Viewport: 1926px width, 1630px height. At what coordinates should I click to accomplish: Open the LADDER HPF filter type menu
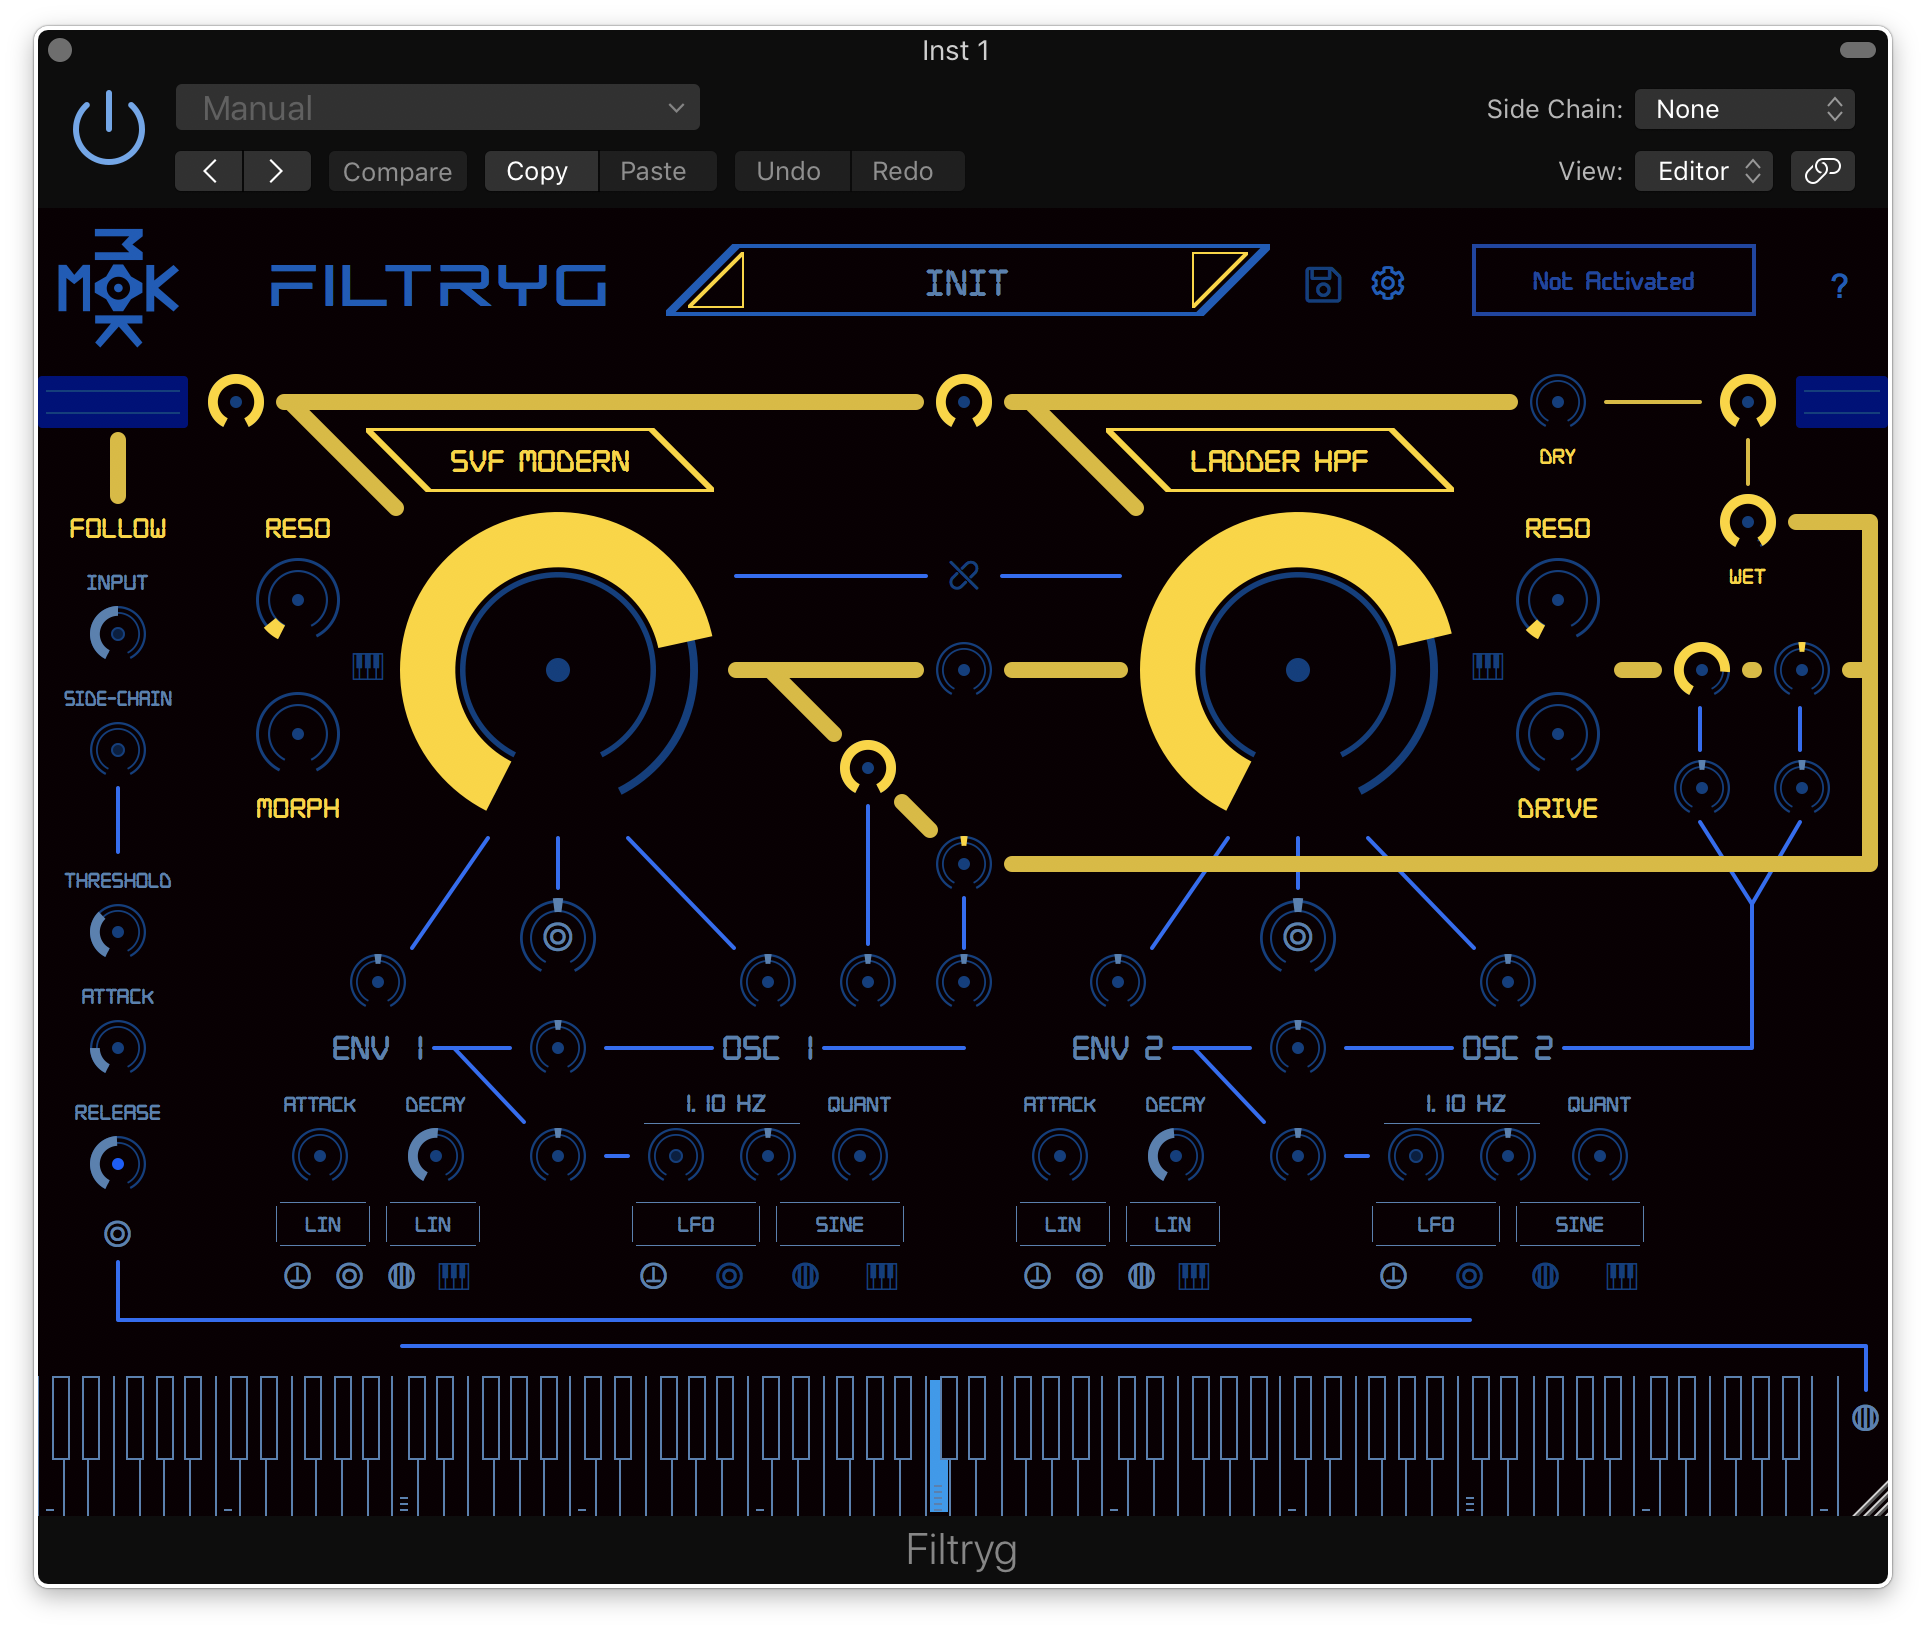click(x=1278, y=461)
